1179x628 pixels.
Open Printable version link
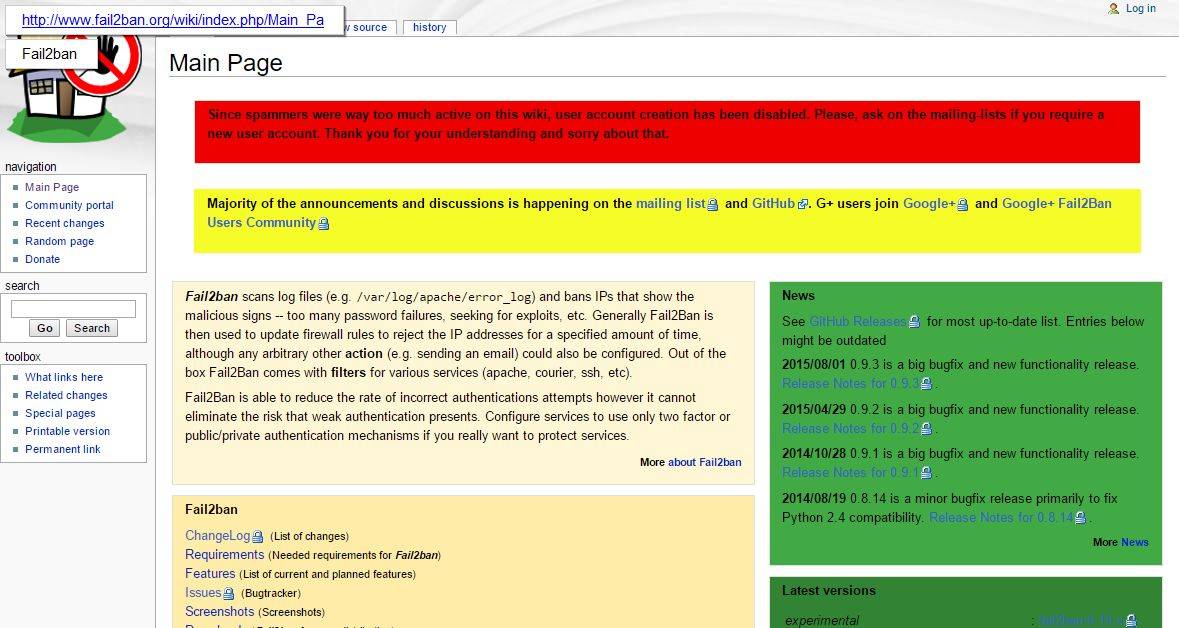(x=68, y=432)
